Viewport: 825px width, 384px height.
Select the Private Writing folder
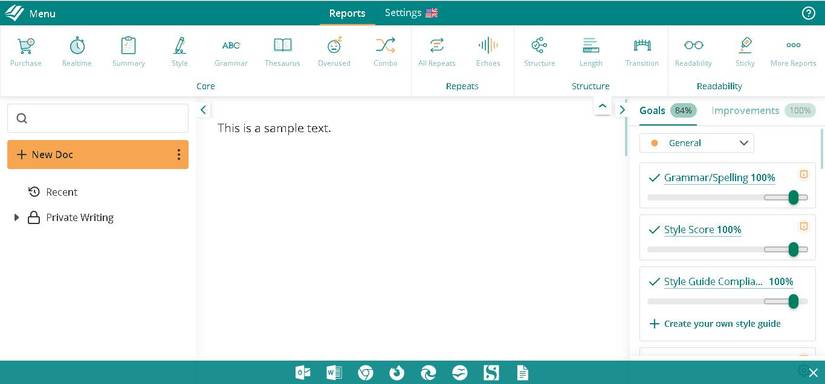coord(80,217)
